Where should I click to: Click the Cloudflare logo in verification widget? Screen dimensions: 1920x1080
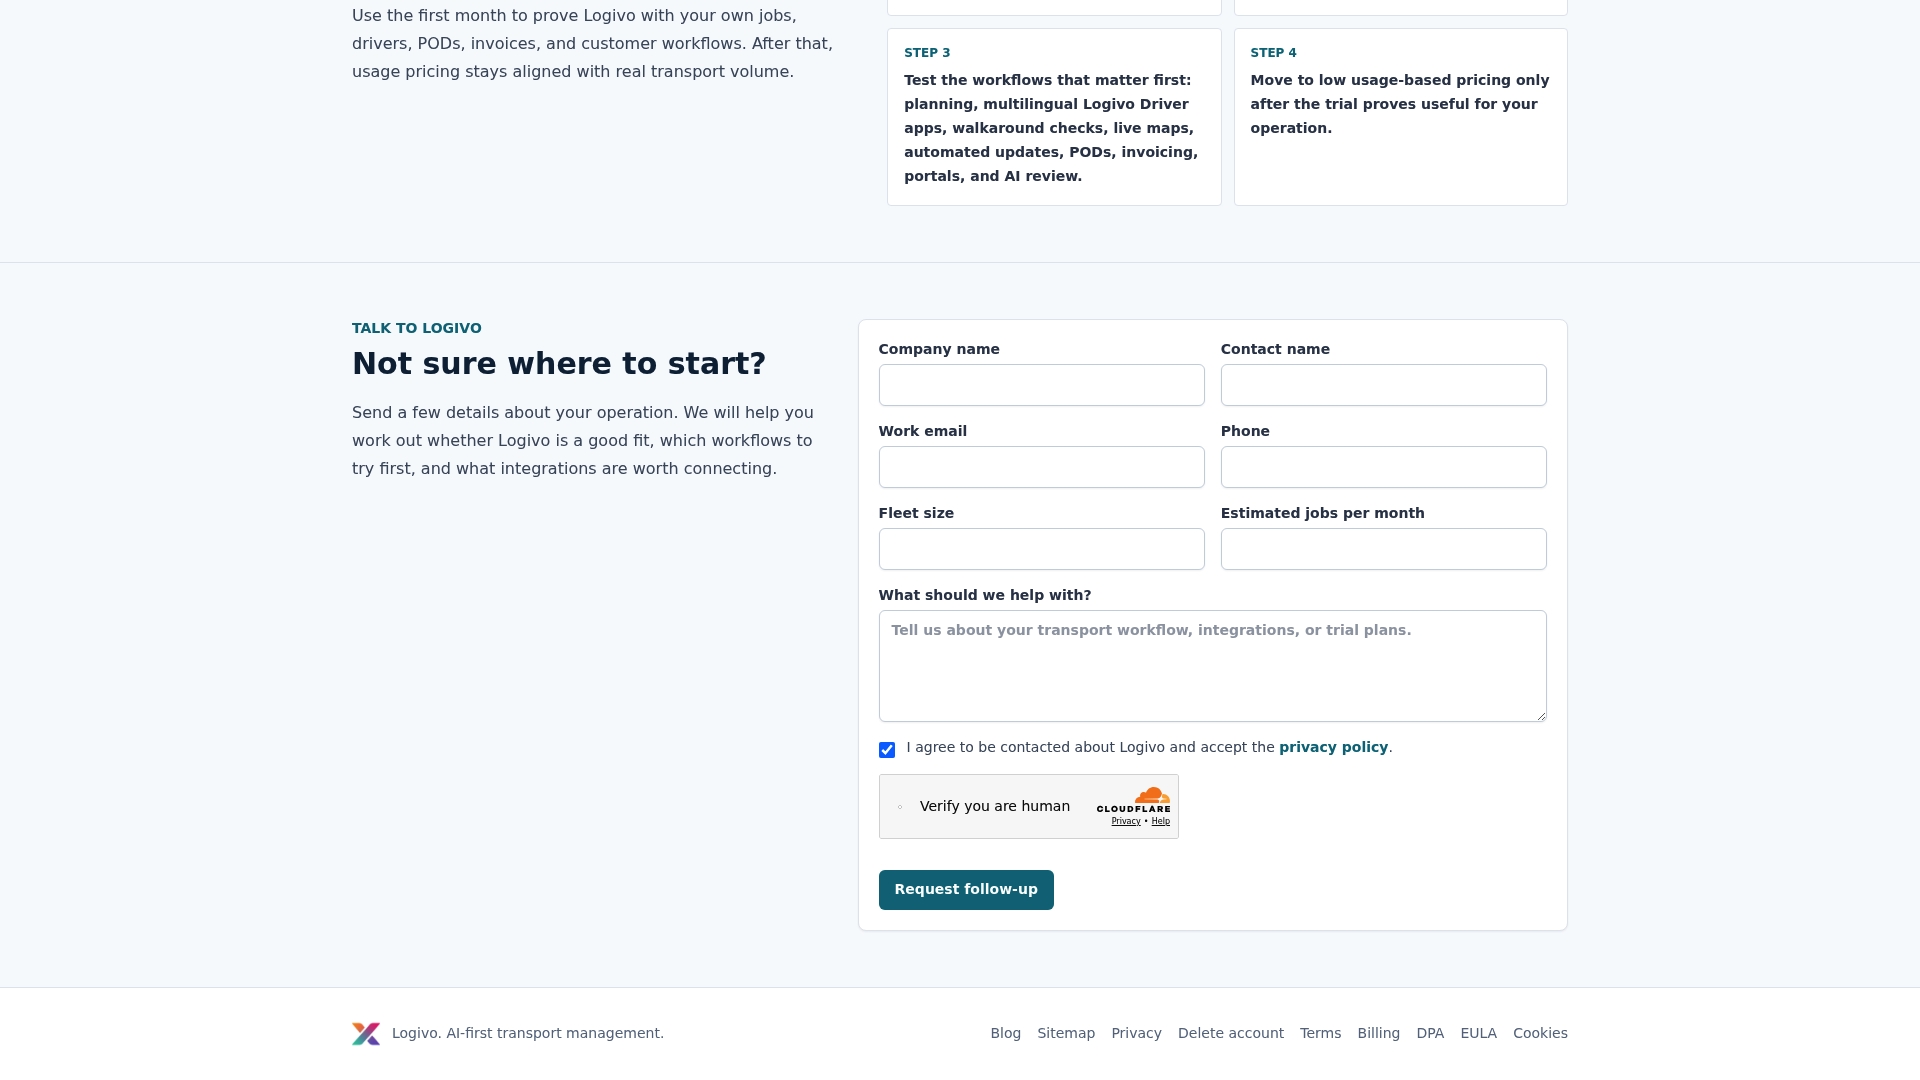pyautogui.click(x=1133, y=800)
